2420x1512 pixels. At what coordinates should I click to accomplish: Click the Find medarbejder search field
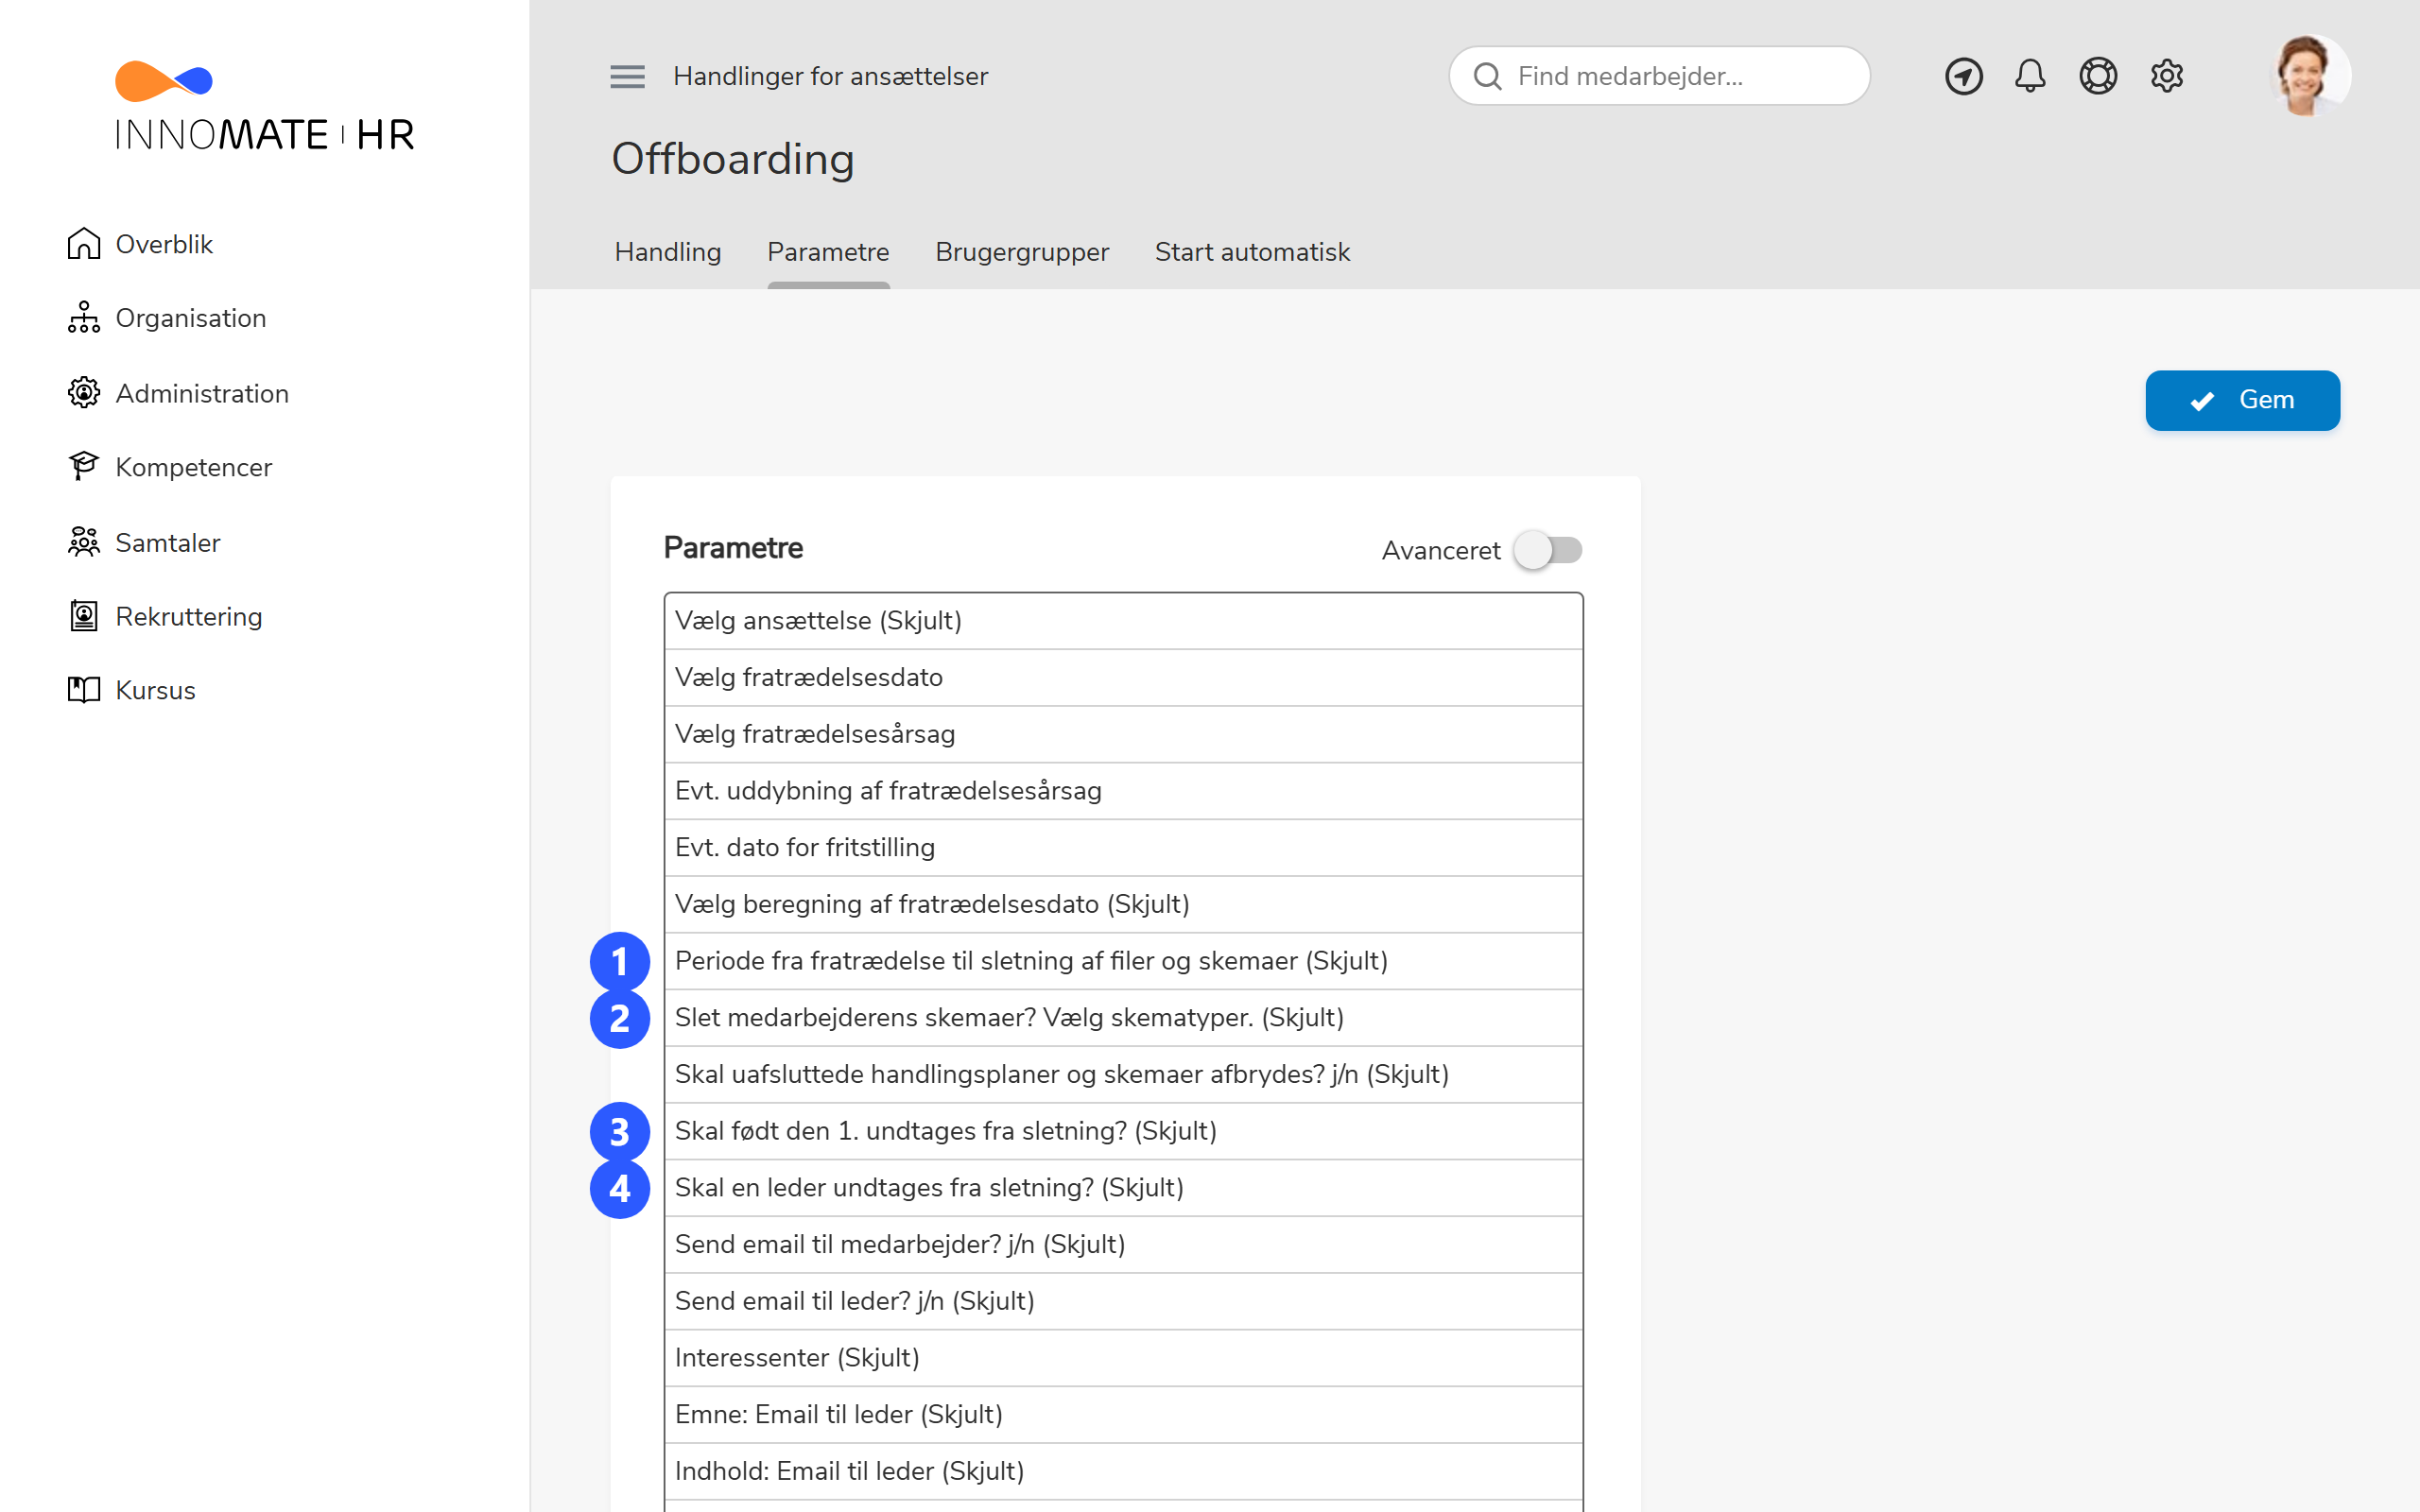1658,75
